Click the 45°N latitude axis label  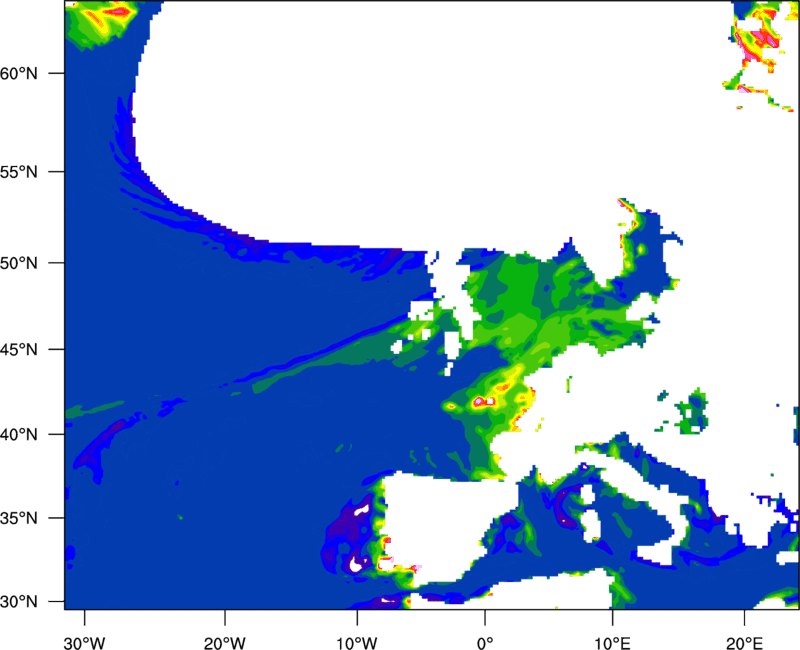pos(19,349)
